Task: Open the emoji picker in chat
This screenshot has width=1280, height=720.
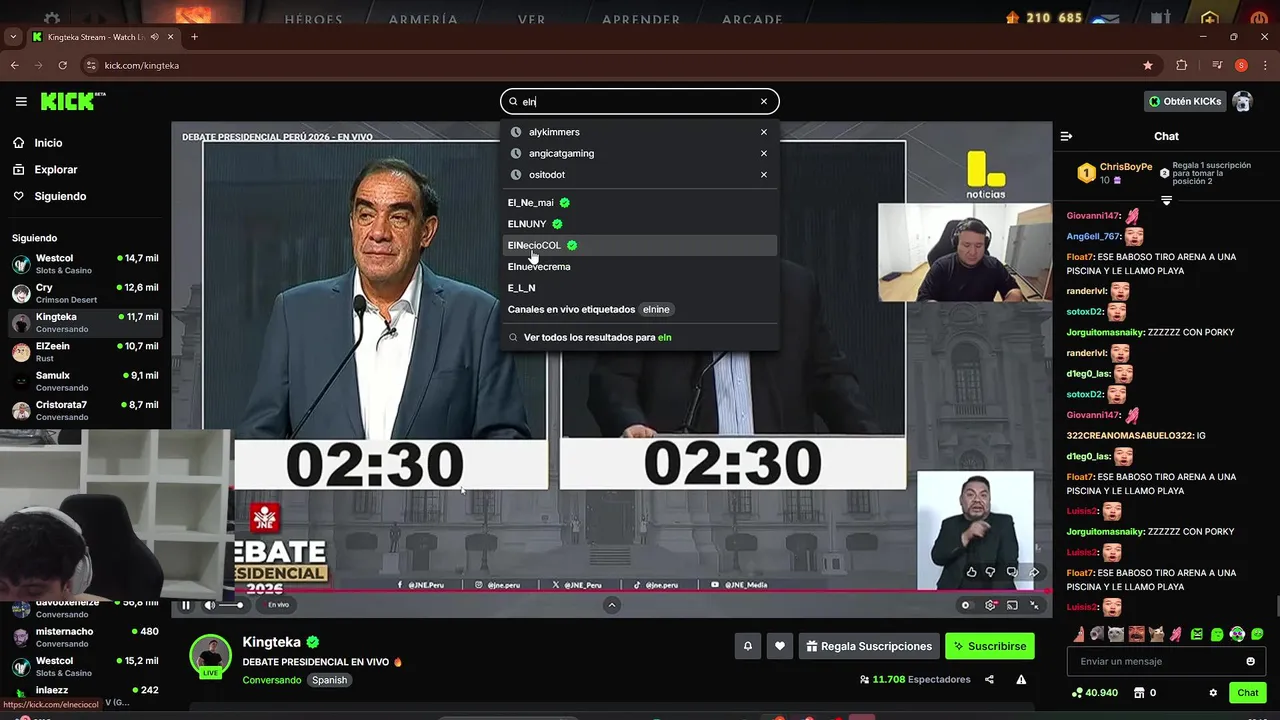Action: (x=1250, y=661)
